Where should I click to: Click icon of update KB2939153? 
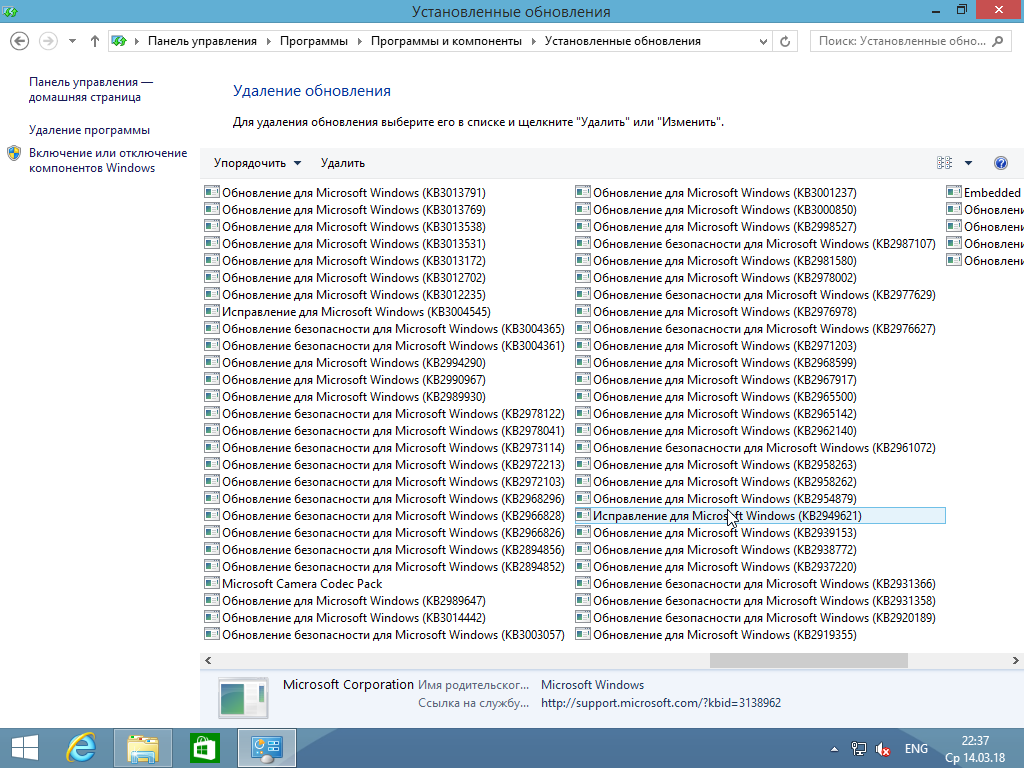coord(583,532)
